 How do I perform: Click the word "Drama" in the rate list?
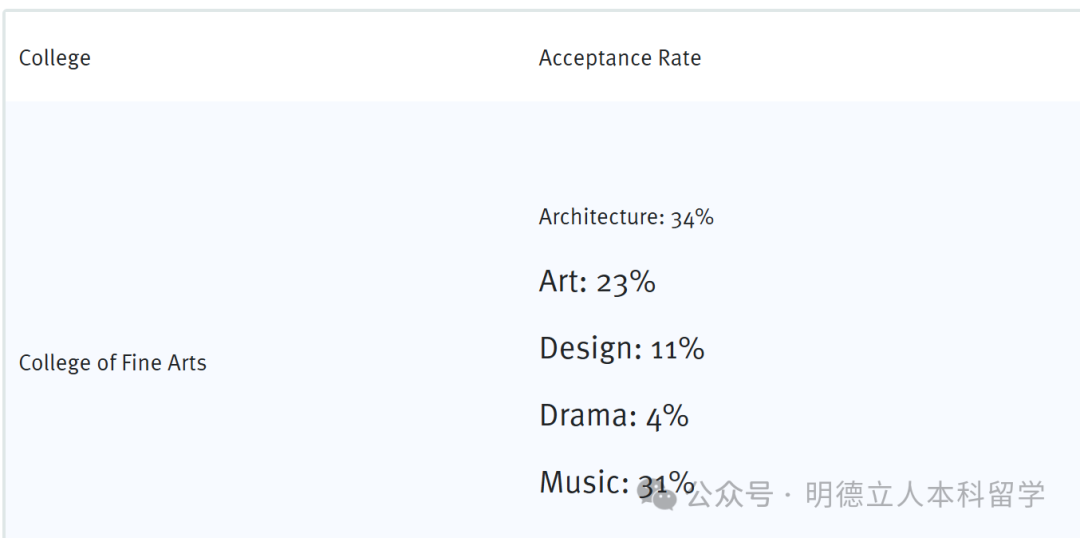(587, 415)
